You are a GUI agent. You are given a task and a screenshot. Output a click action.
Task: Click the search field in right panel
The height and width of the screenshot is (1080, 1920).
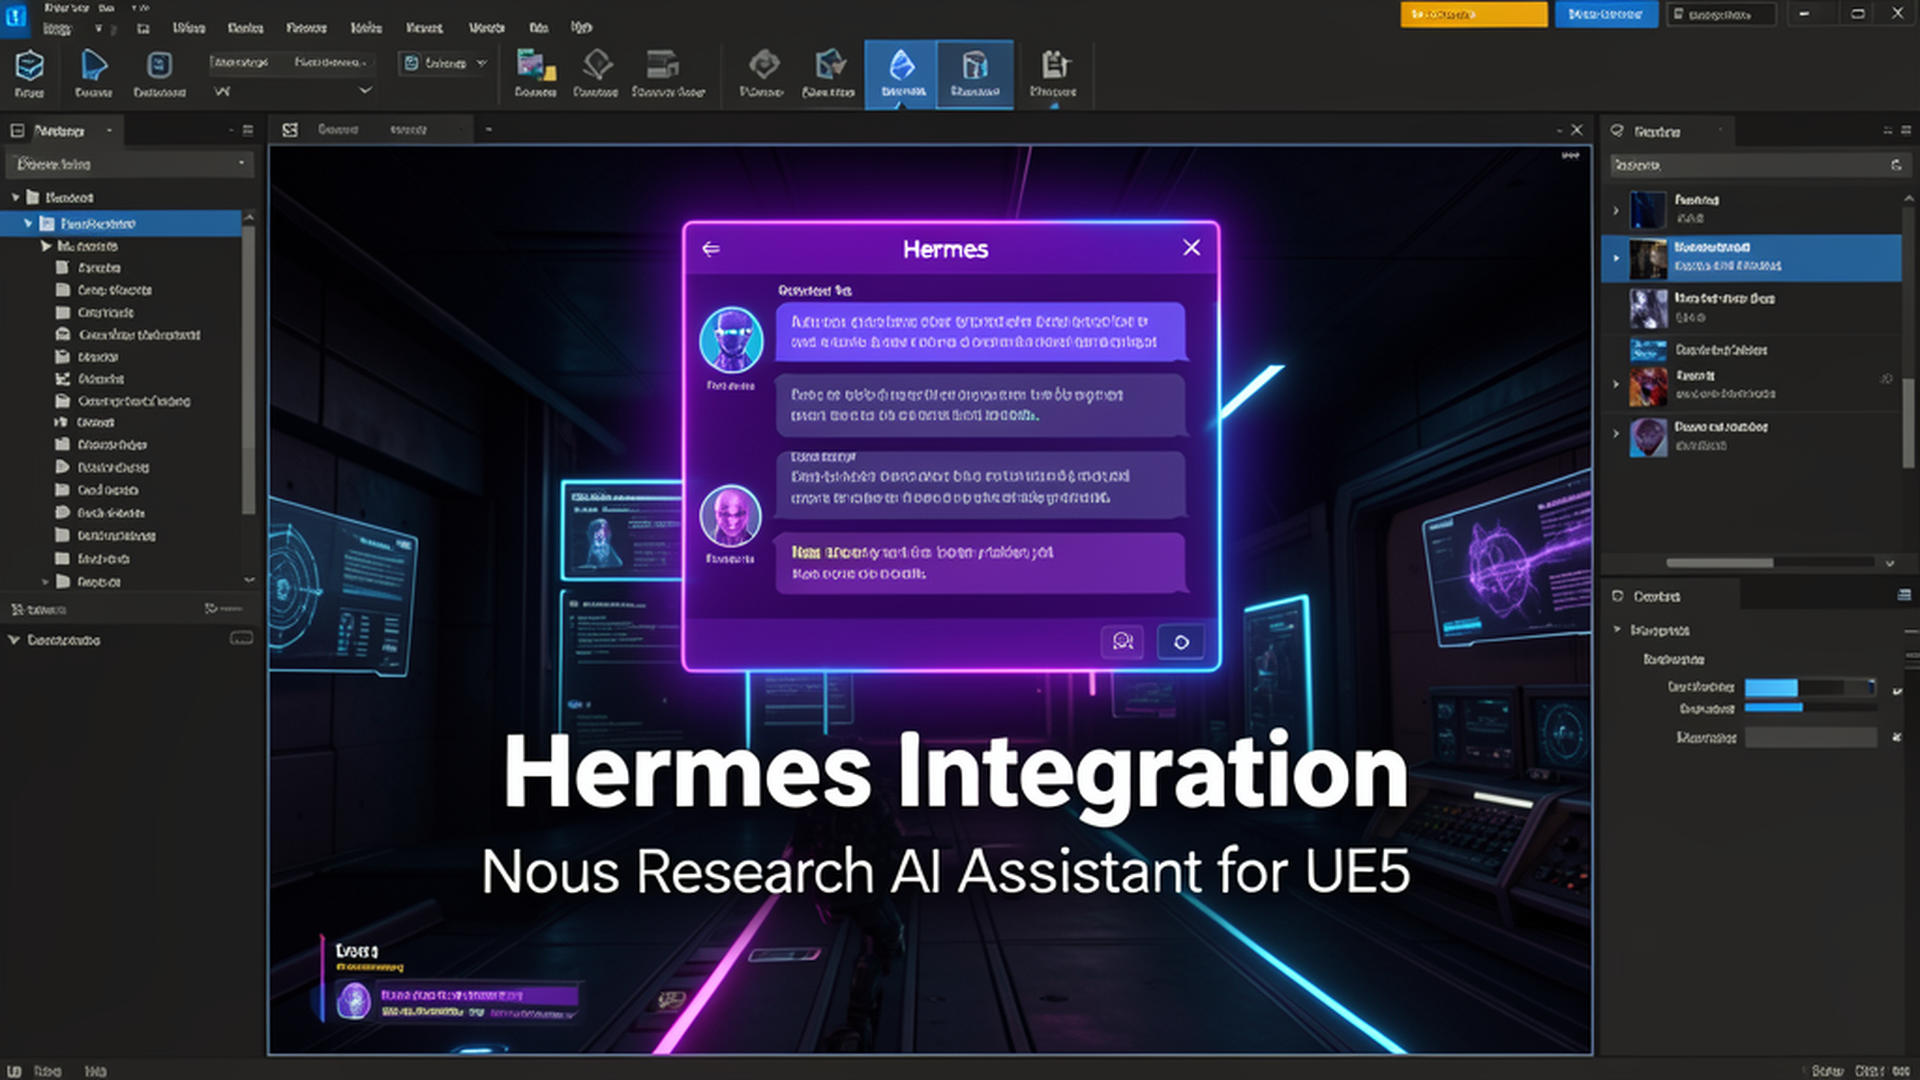coord(1747,165)
